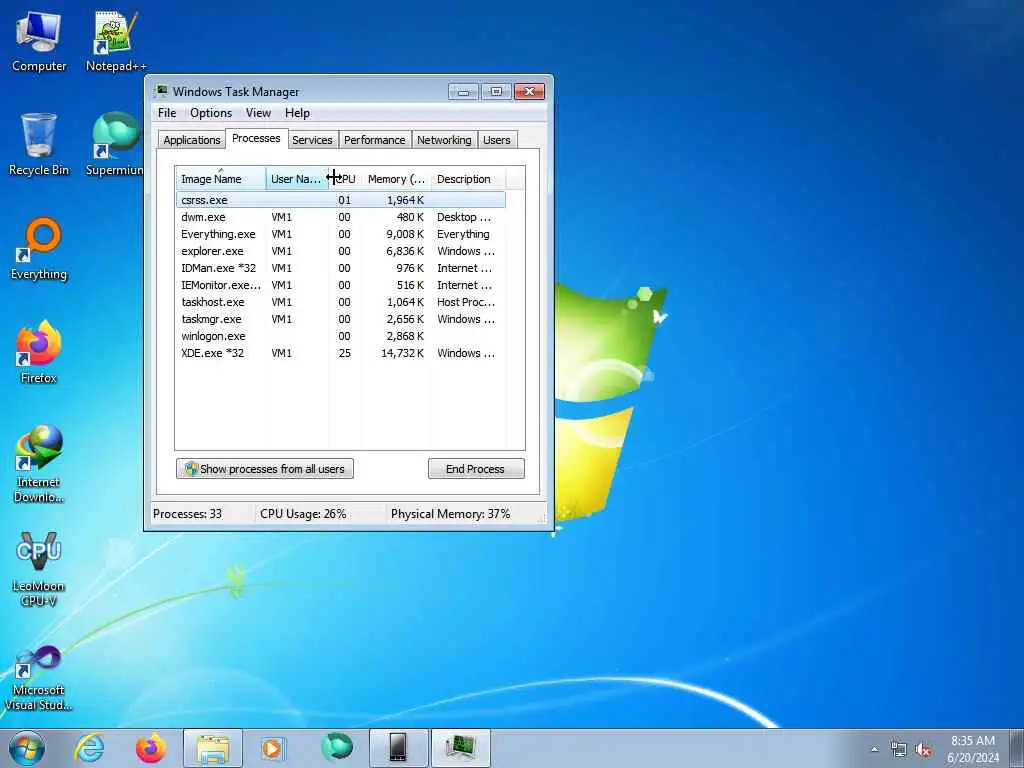Screen dimensions: 1024x768
Task: Click the 14,732 K memory value
Action: tap(402, 353)
